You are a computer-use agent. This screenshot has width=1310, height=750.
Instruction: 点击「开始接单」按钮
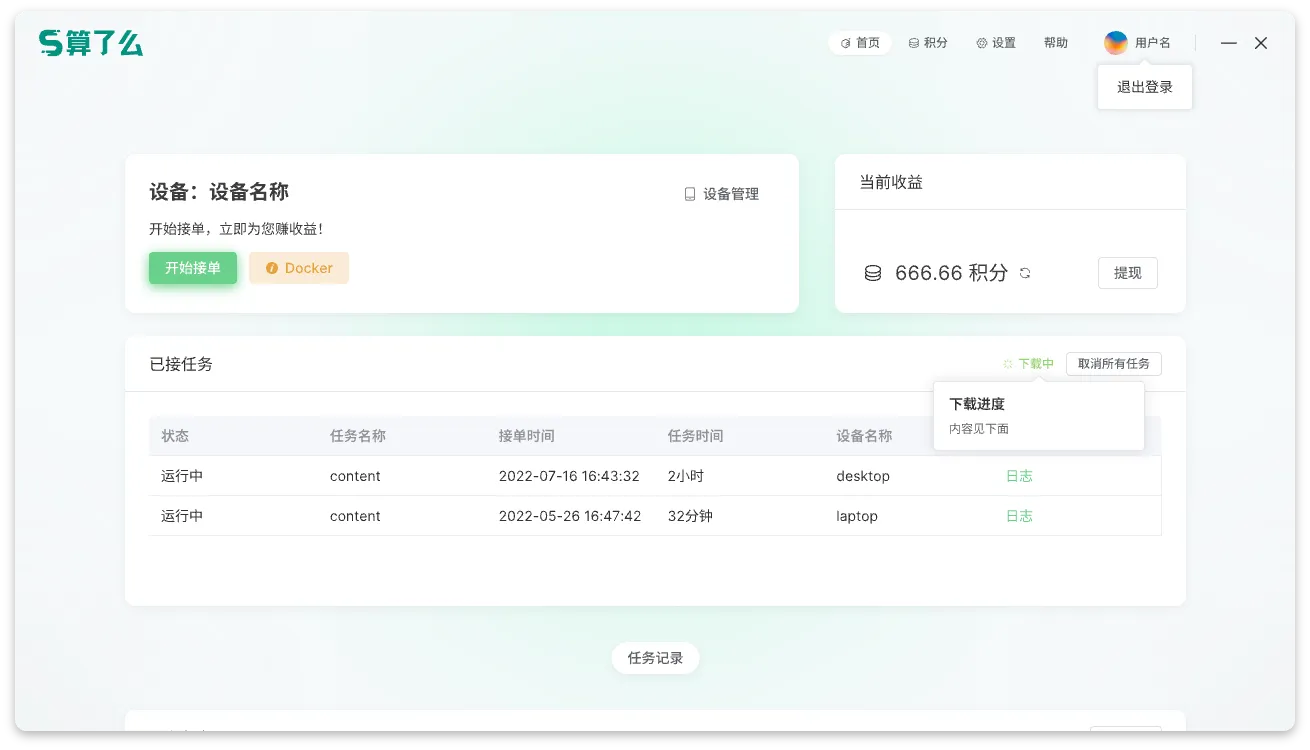click(192, 267)
